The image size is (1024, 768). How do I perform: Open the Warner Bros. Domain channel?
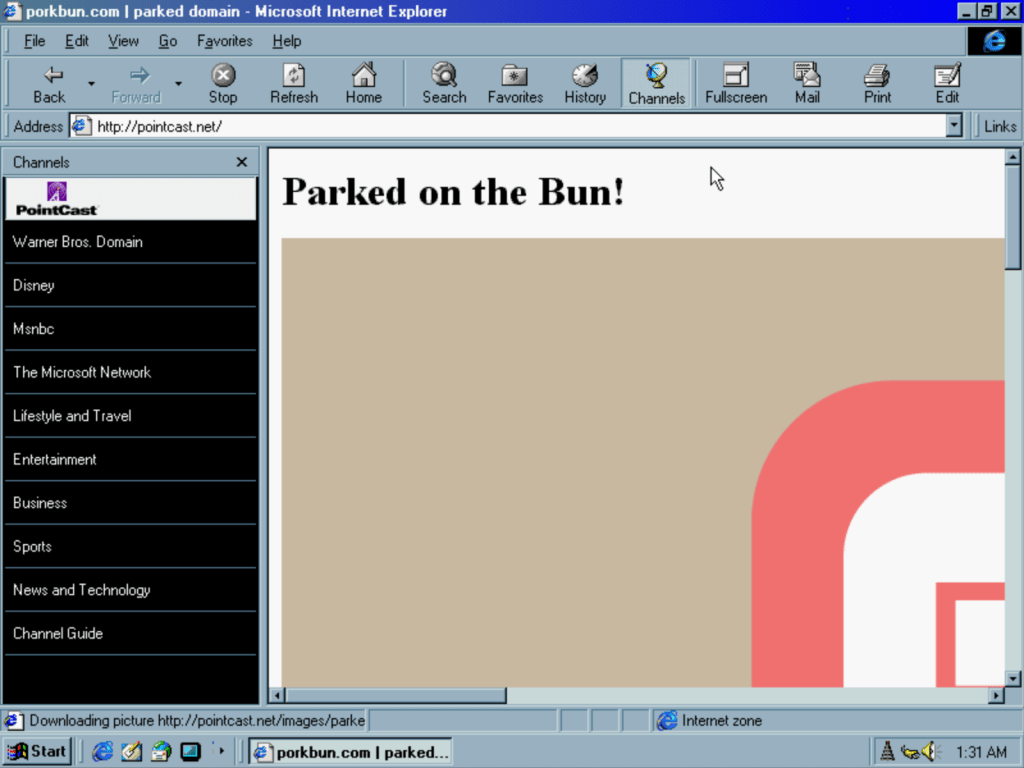pos(78,242)
